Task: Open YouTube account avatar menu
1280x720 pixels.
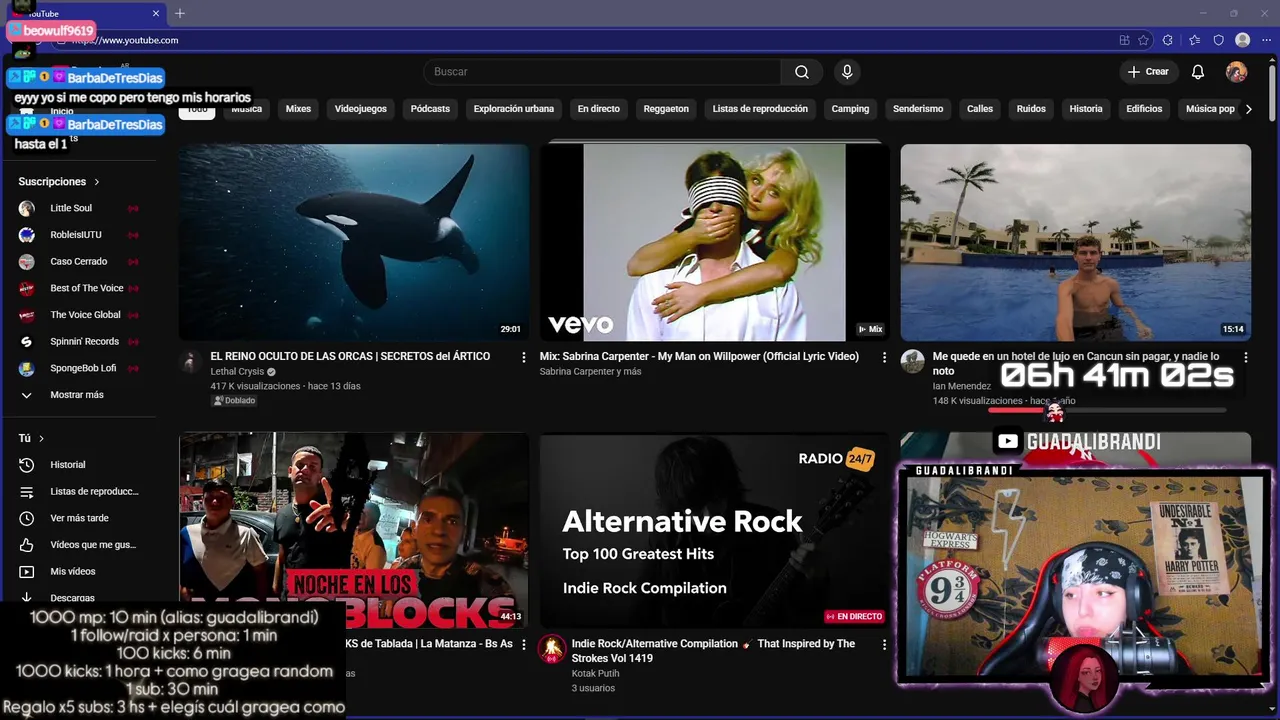Action: pyautogui.click(x=1237, y=72)
